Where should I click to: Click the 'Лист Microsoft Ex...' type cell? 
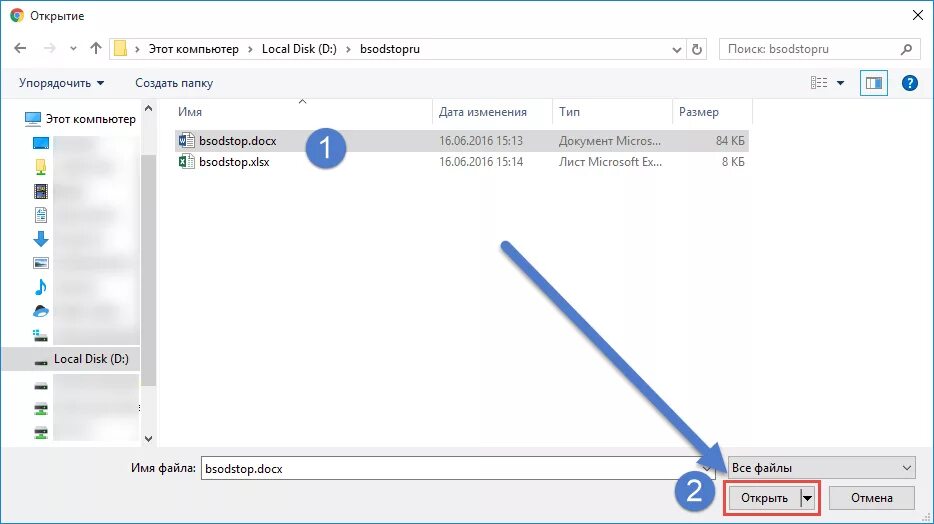(x=610, y=162)
